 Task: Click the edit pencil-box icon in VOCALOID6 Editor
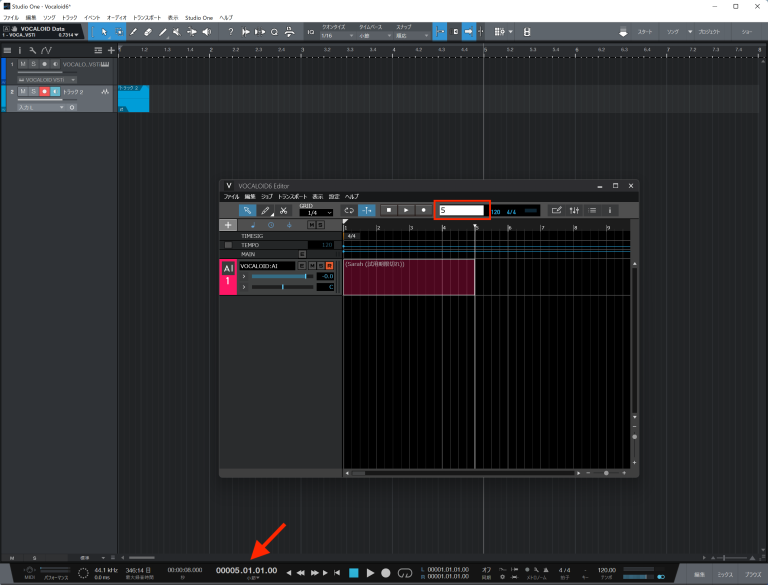556,210
